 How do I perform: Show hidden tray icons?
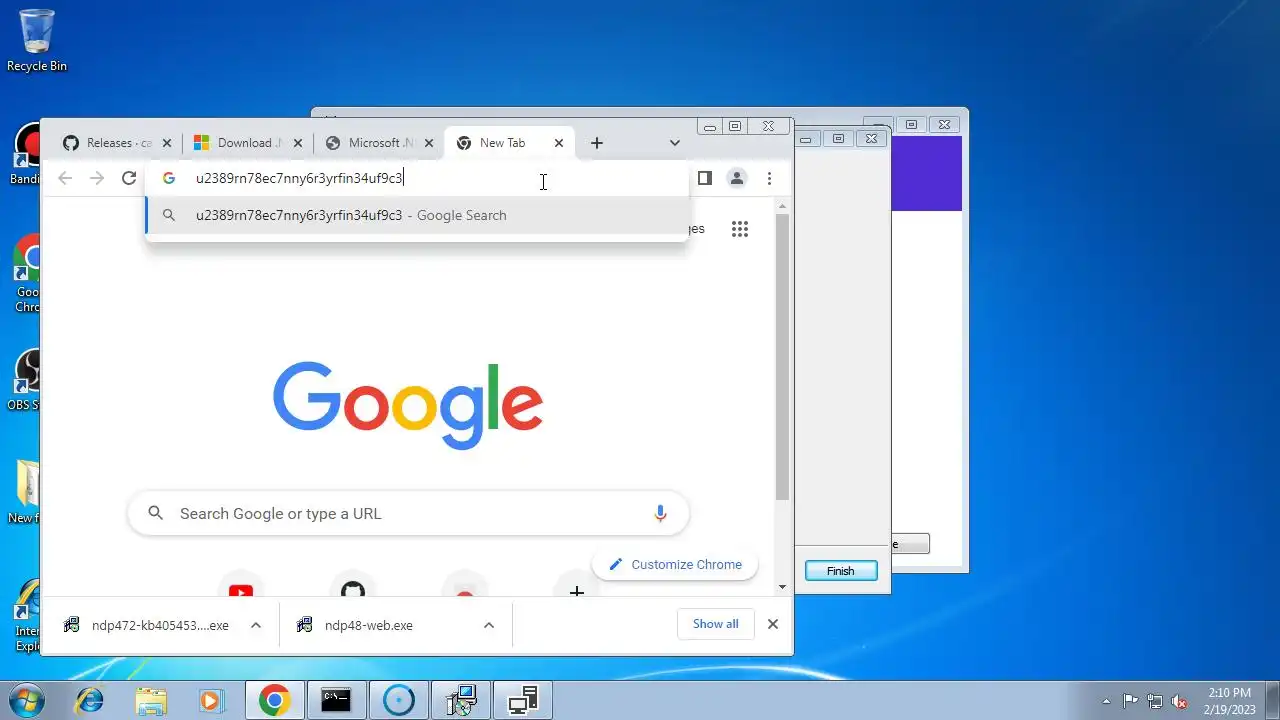(1106, 701)
